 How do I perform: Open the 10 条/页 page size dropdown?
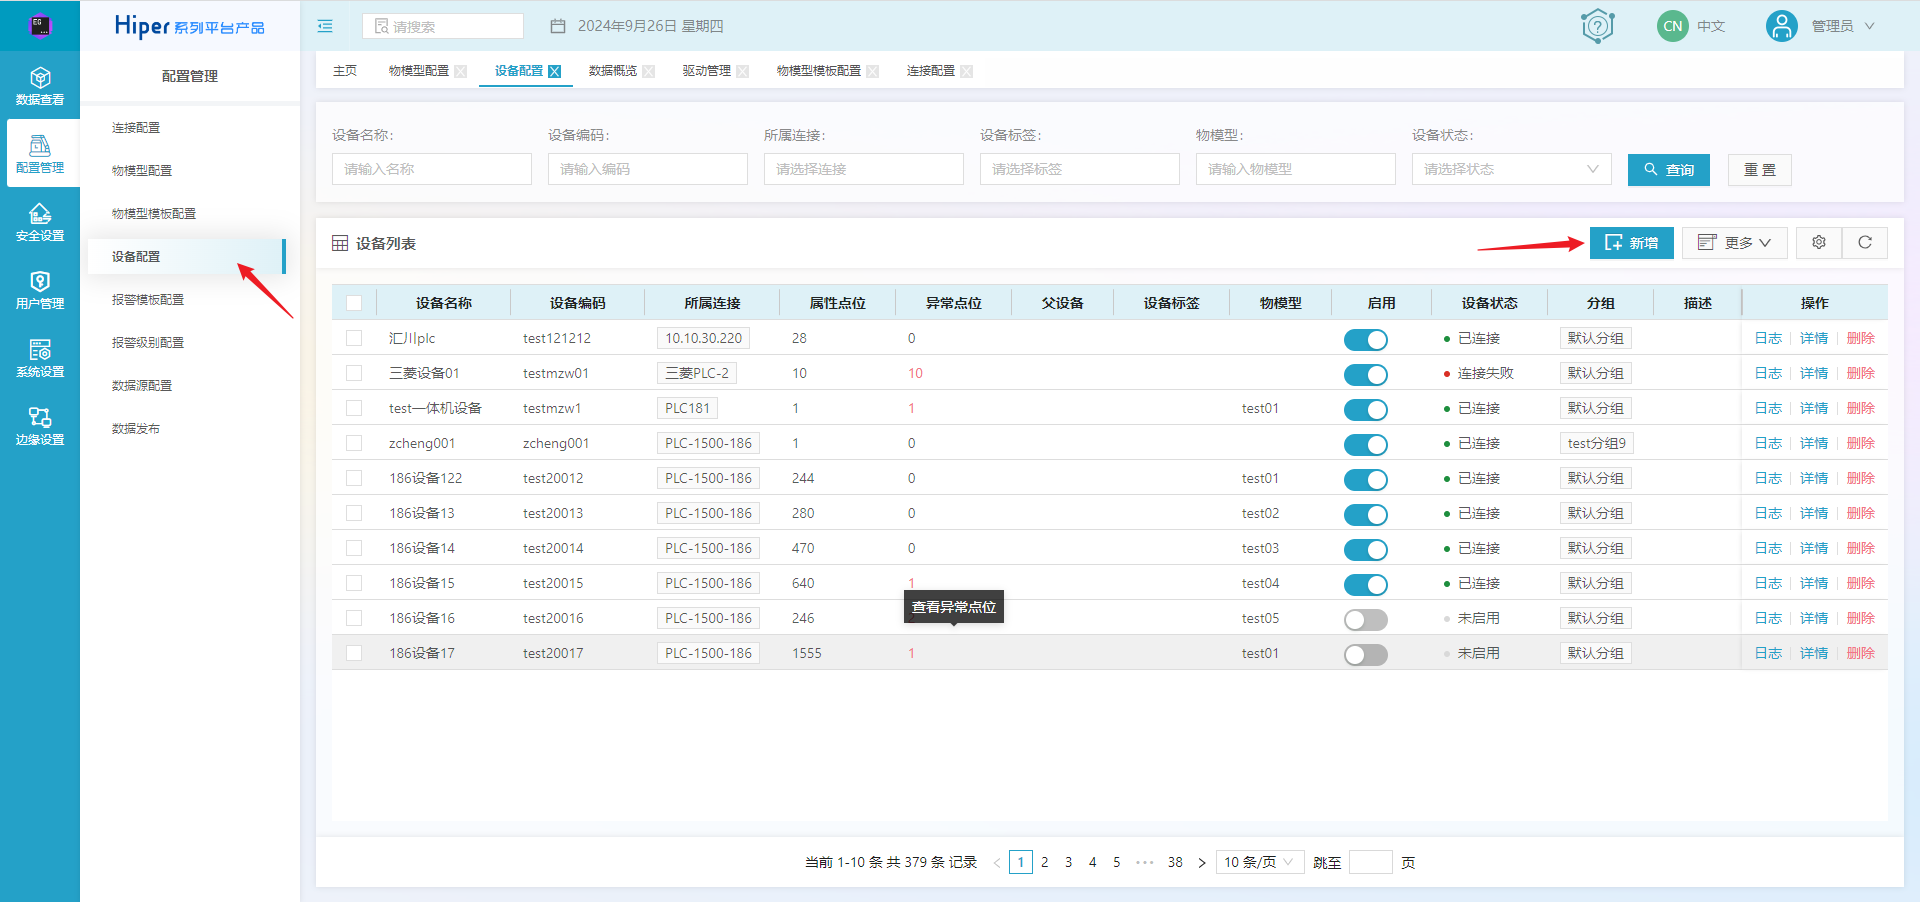point(1260,862)
